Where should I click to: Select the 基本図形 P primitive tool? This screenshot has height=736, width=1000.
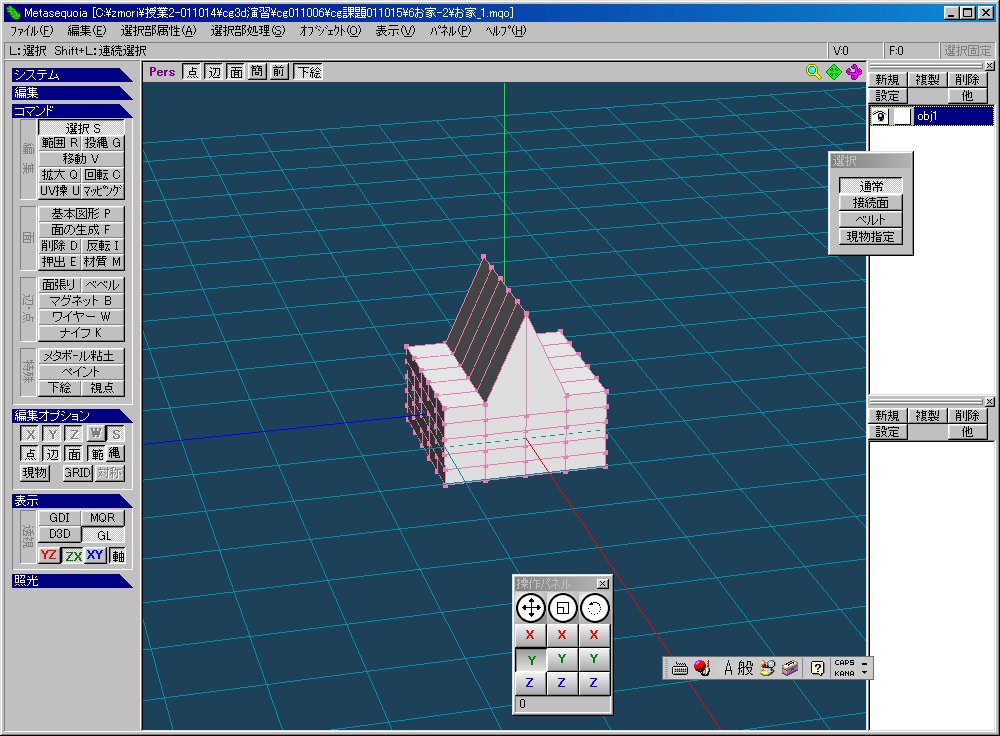pos(81,214)
